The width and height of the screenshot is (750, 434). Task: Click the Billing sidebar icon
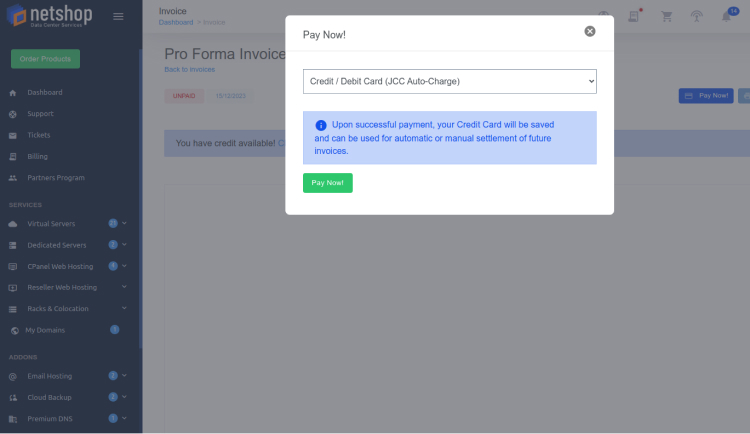(13, 156)
